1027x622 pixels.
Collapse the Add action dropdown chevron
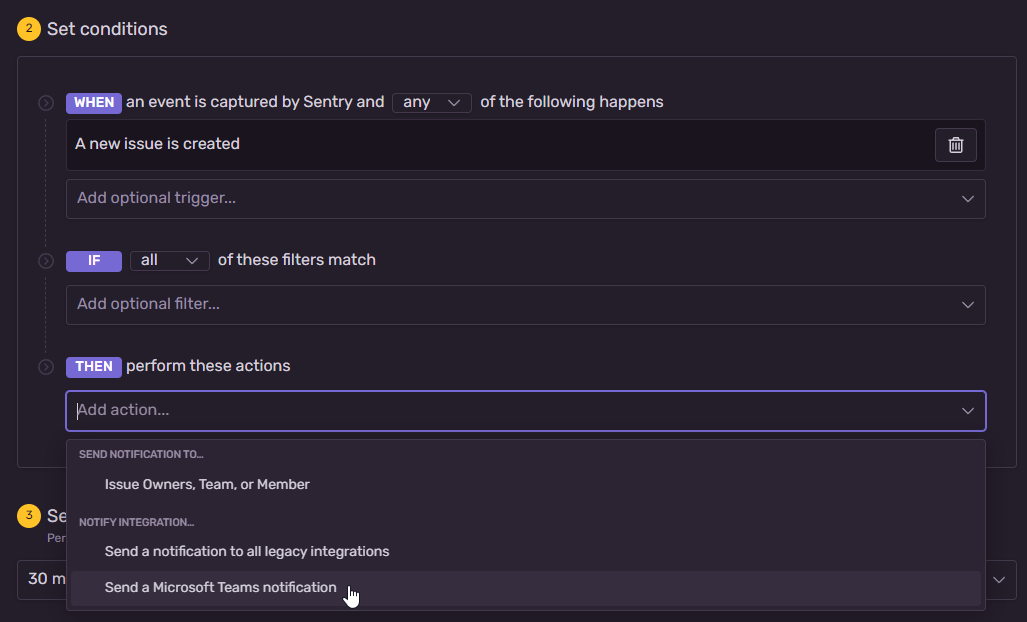[967, 411]
